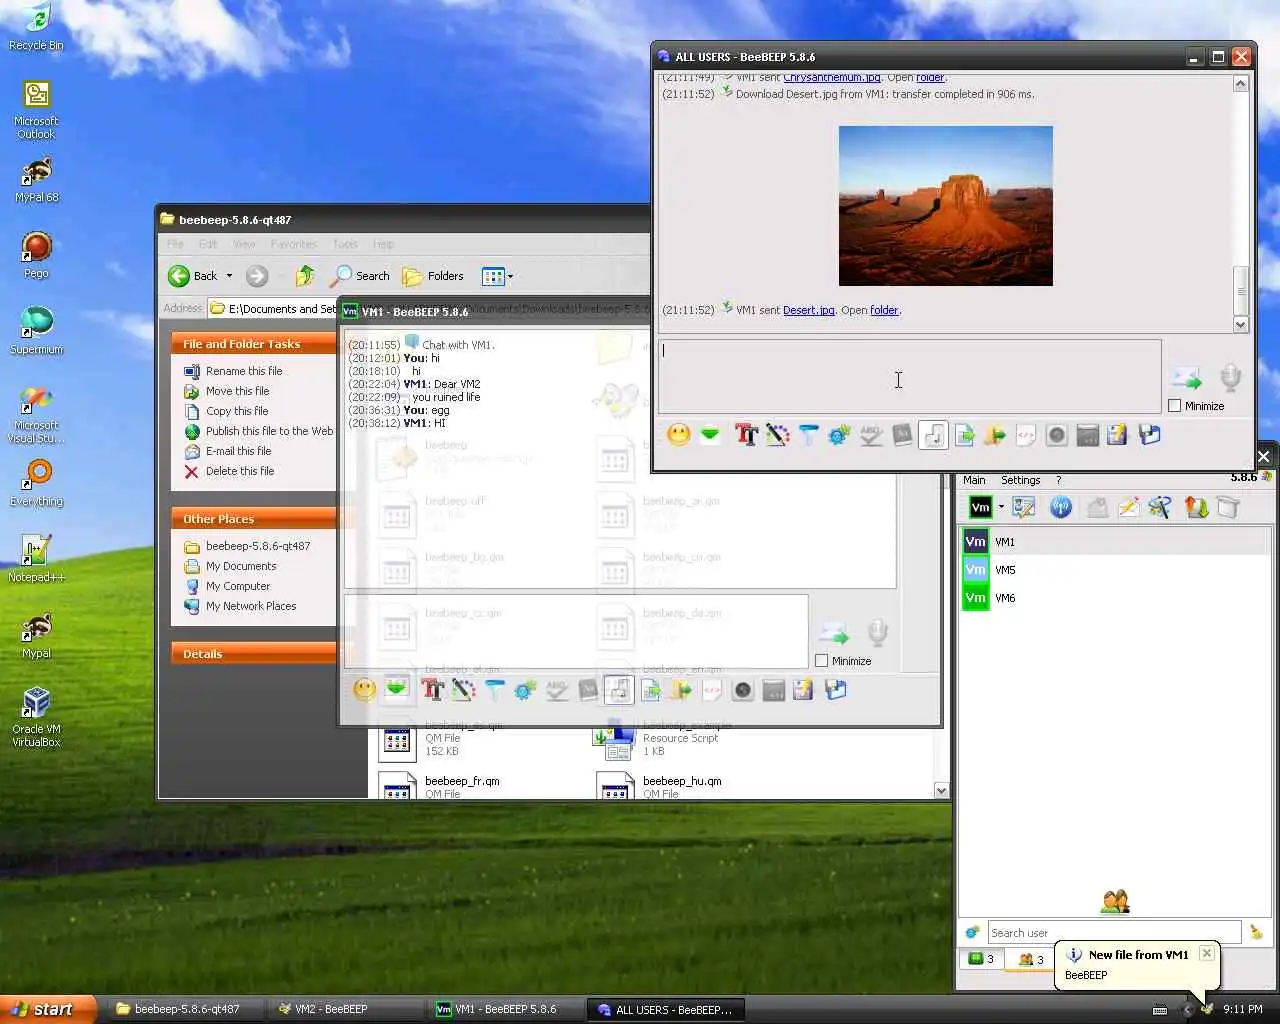This screenshot has width=1280, height=1024.
Task: Switch to users tab showing 3
Action: coord(1030,959)
